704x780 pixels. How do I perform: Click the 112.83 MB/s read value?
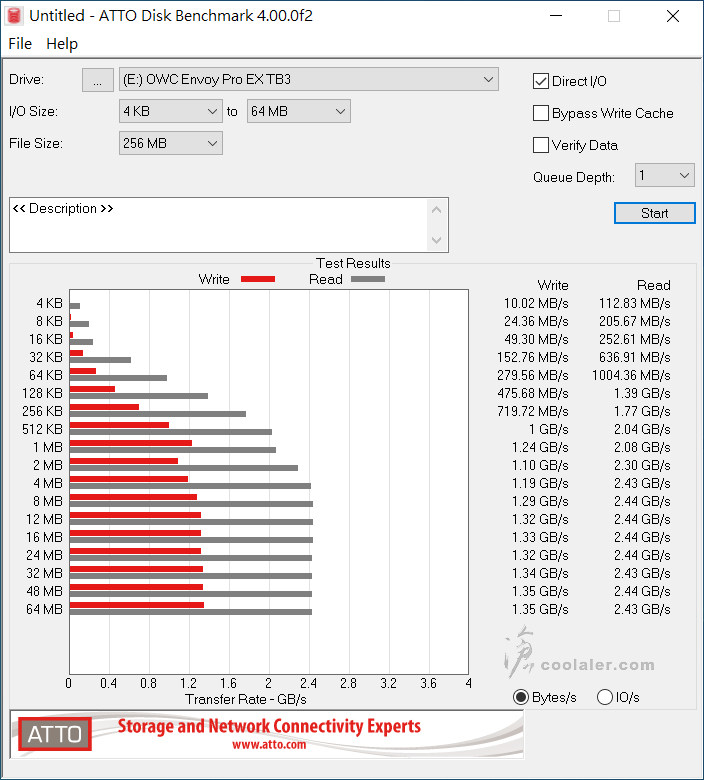point(634,303)
